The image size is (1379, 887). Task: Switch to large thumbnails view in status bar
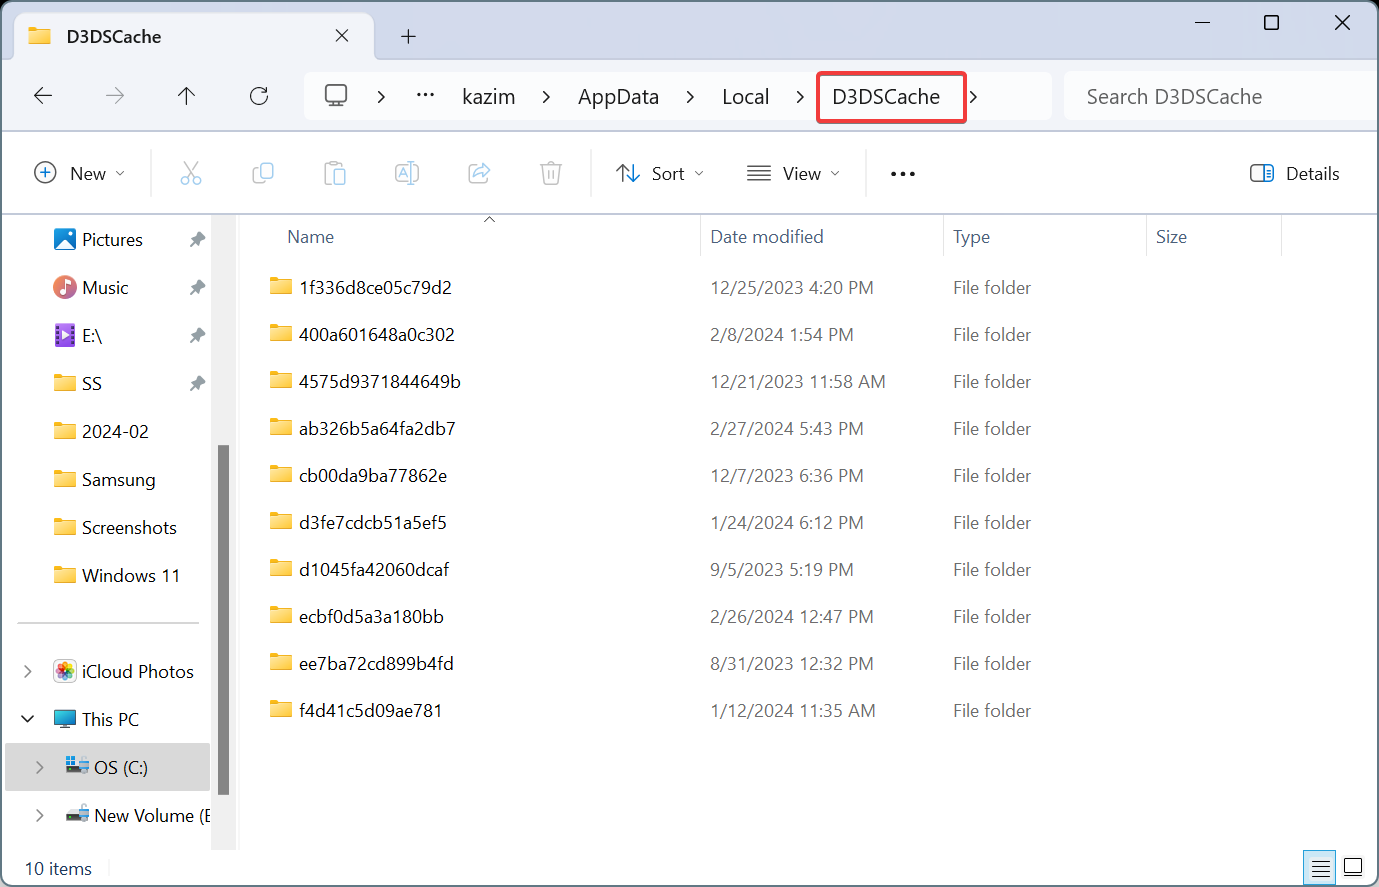click(x=1353, y=867)
